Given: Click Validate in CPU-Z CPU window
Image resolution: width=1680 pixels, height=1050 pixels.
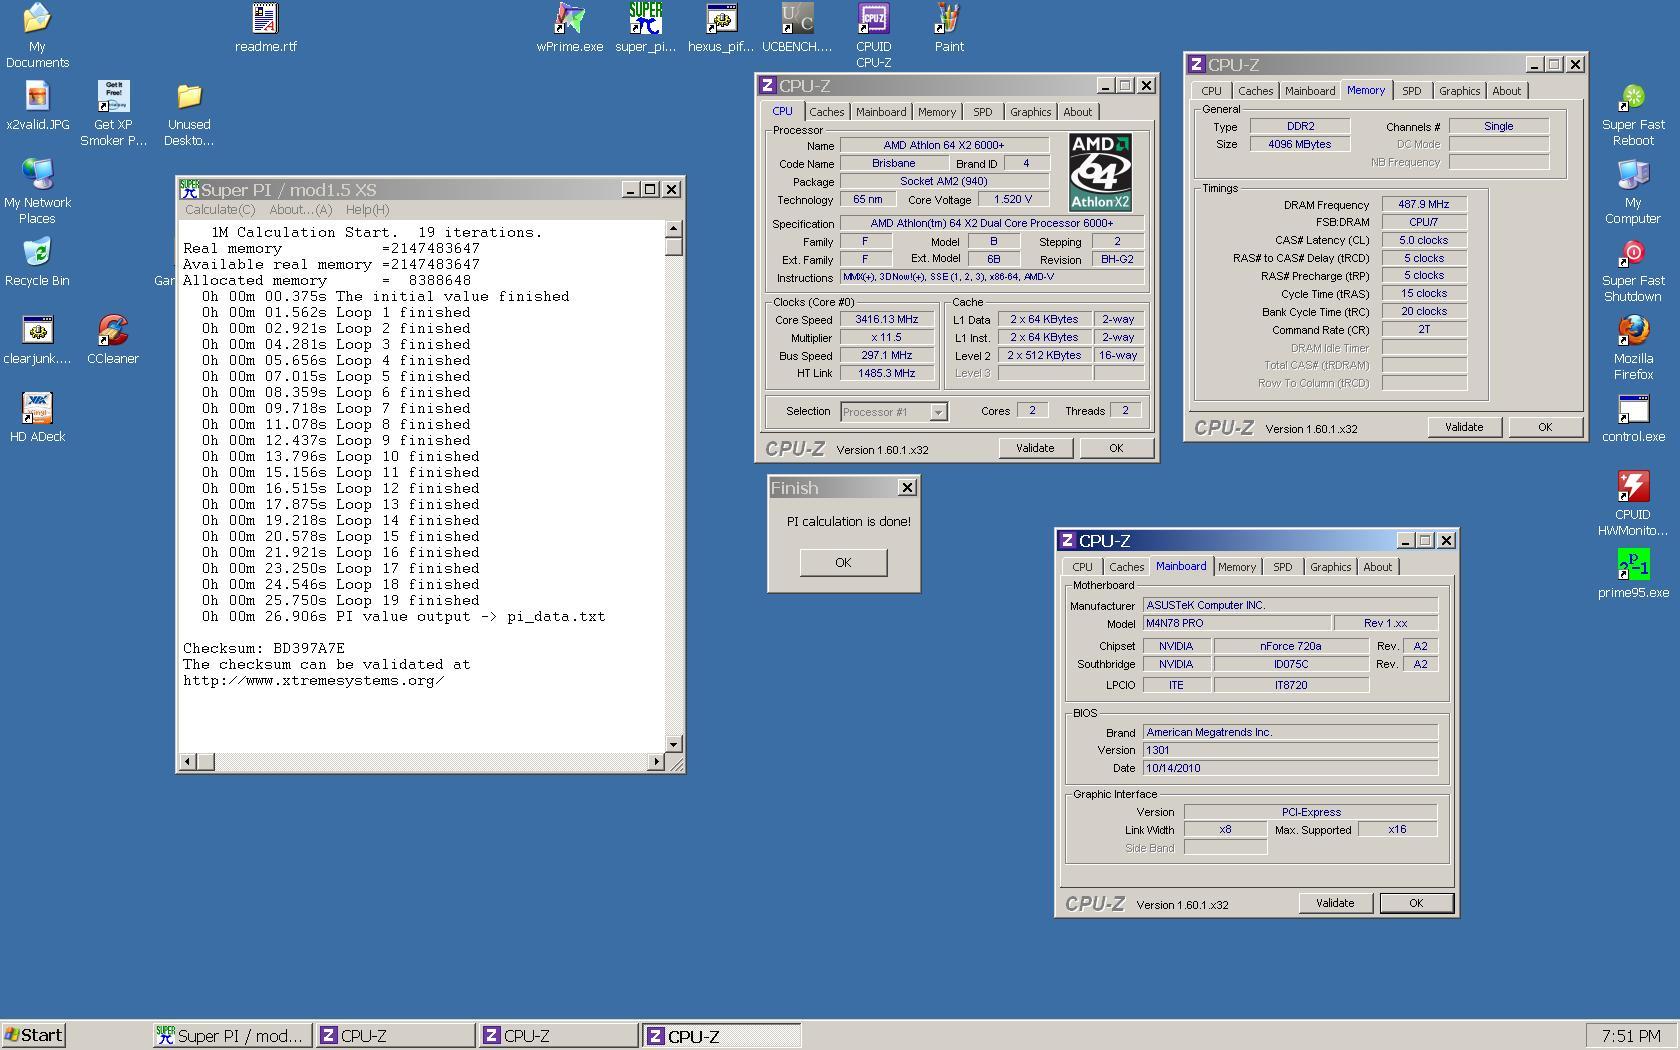Looking at the screenshot, I should (x=1035, y=448).
